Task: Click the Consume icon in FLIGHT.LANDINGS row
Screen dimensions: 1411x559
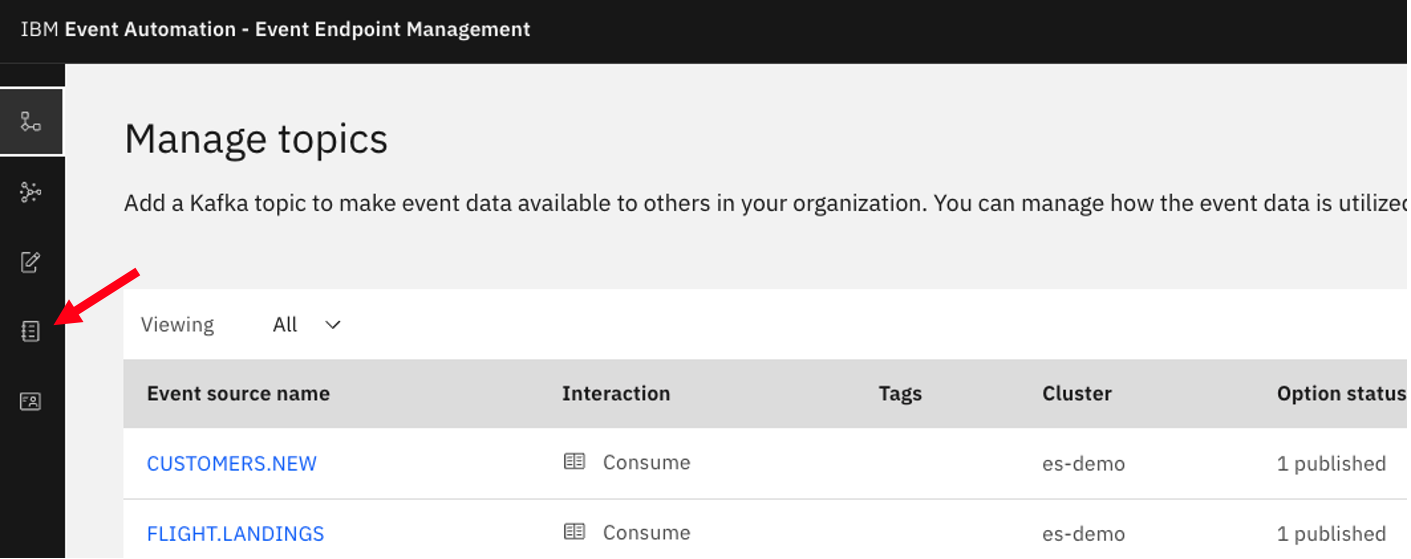Action: [574, 532]
